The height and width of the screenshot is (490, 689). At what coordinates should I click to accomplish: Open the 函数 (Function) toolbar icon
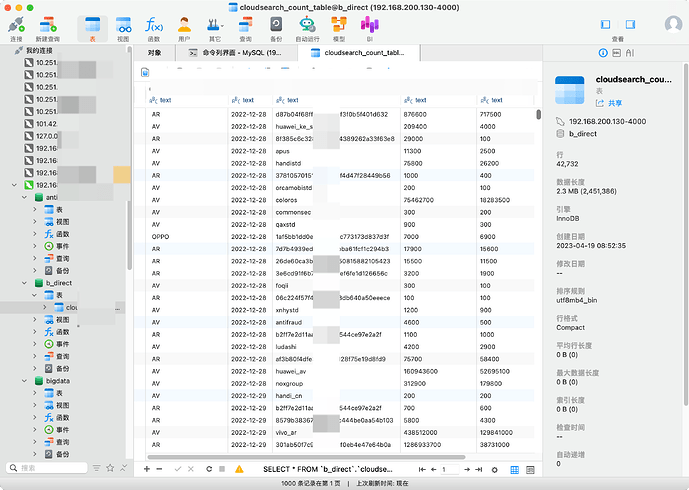pyautogui.click(x=154, y=29)
